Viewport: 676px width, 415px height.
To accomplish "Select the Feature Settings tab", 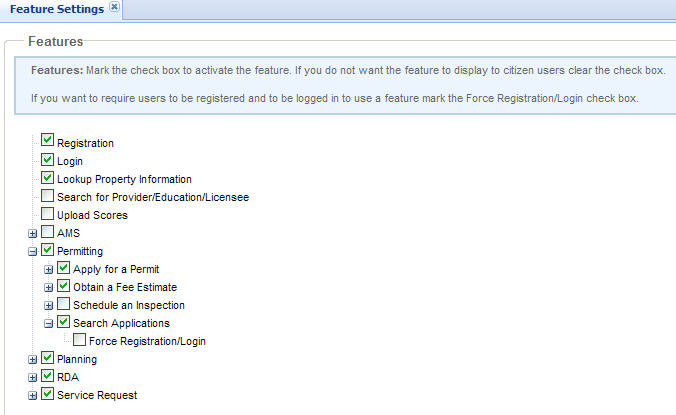I will click(56, 9).
